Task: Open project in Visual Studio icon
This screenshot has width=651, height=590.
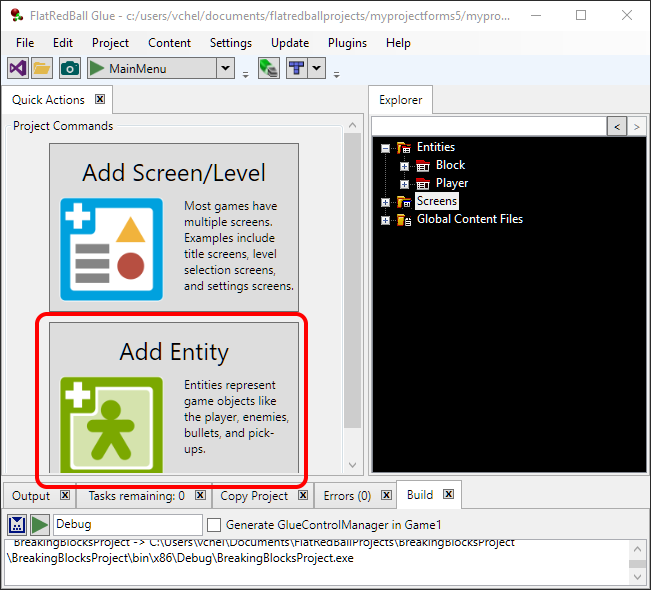Action: 17,68
